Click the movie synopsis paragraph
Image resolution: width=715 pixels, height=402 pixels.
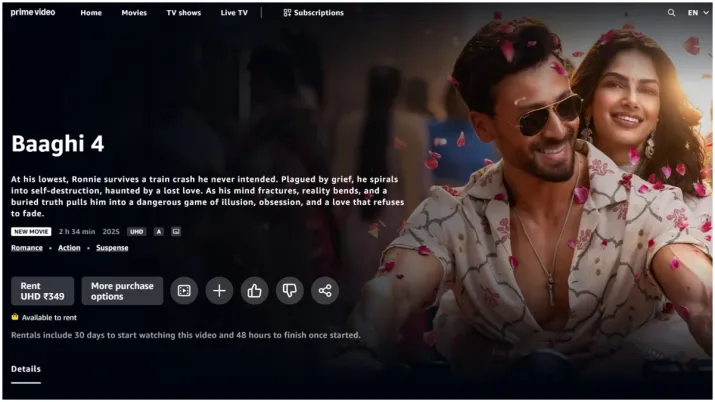click(207, 196)
